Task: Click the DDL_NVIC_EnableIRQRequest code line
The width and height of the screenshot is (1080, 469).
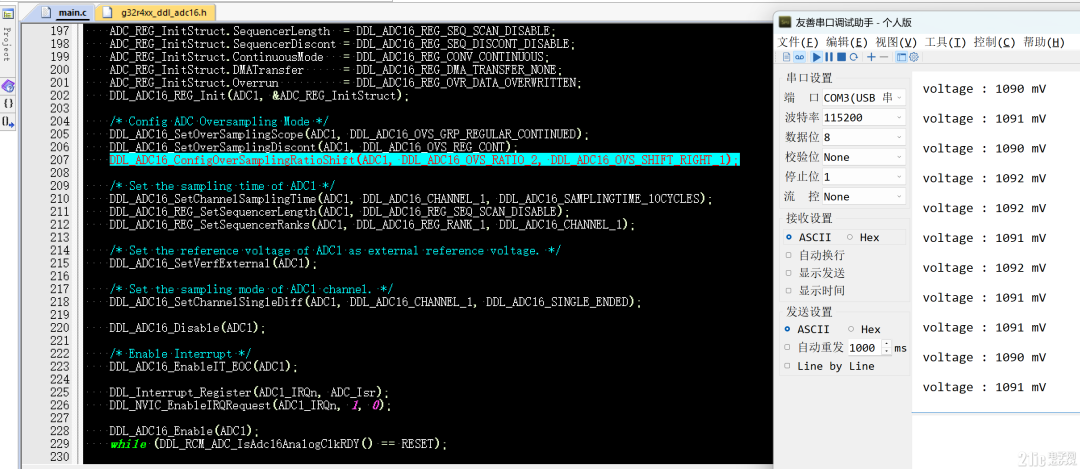Action: [250, 406]
